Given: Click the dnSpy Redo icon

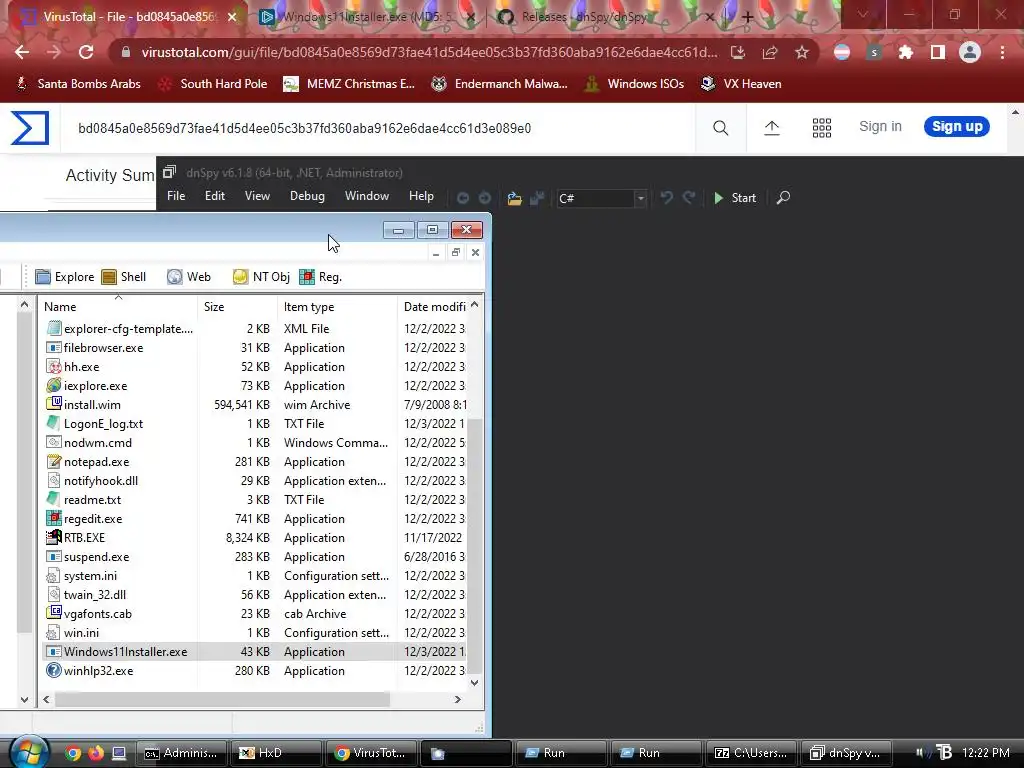Looking at the screenshot, I should 689,197.
